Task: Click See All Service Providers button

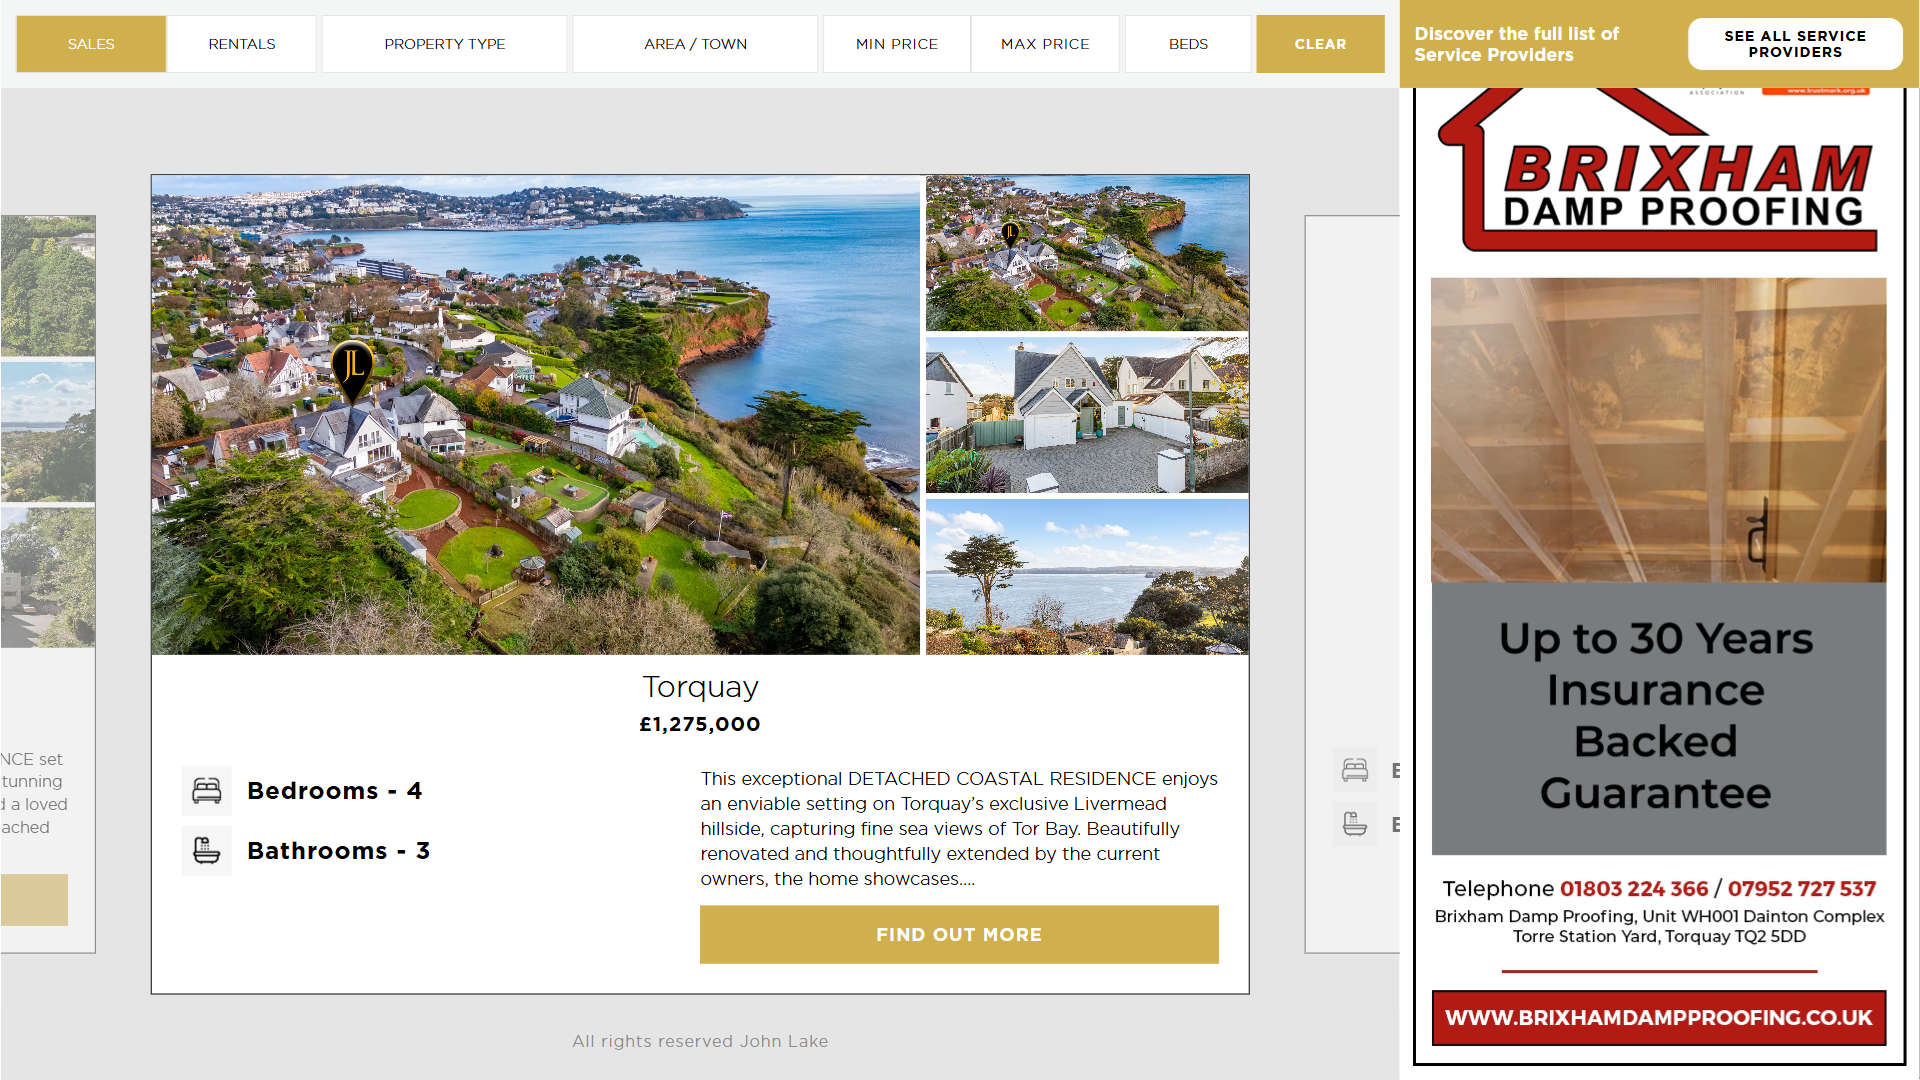Action: tap(1795, 44)
